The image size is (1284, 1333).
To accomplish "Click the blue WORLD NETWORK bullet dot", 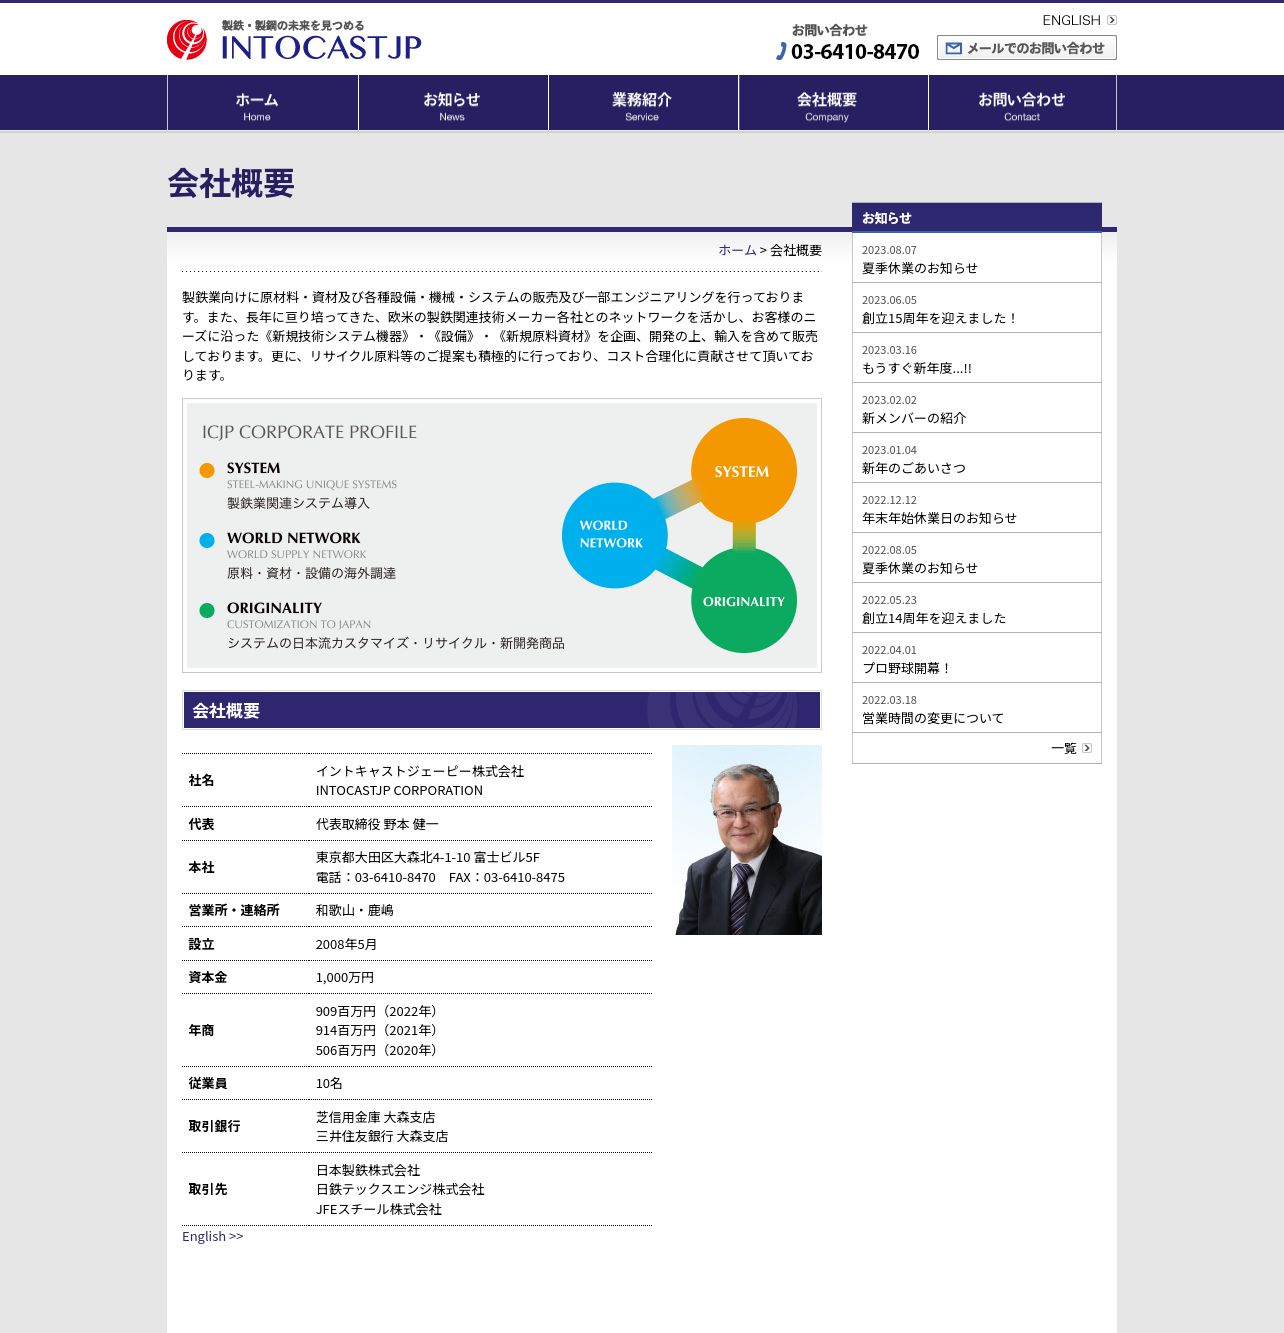I will (207, 540).
